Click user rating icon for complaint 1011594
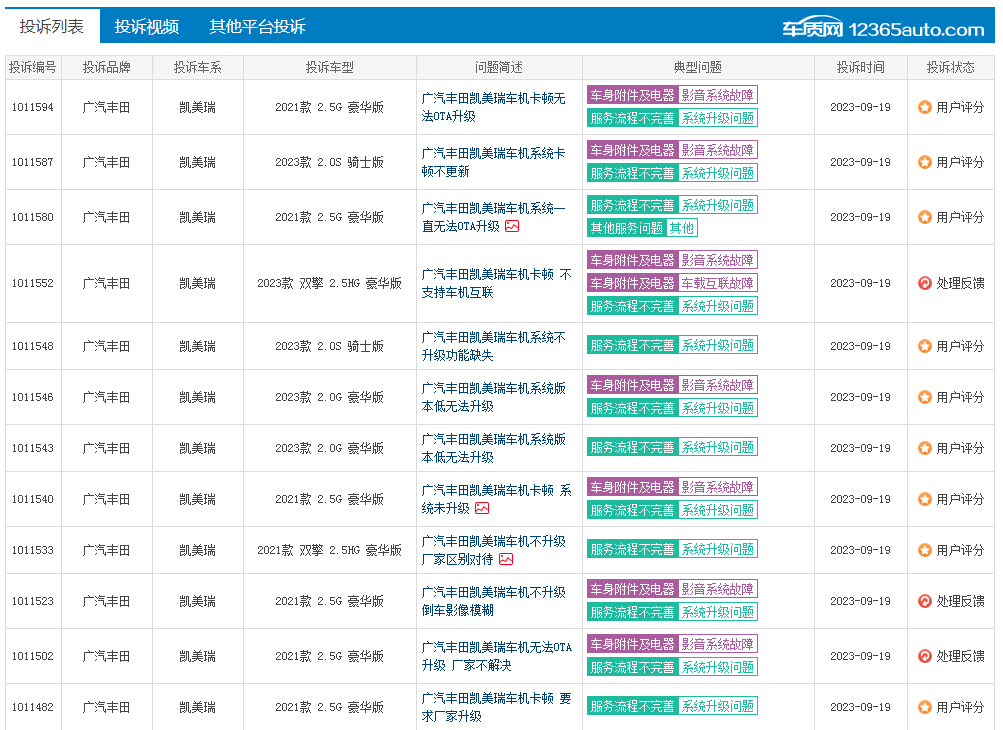The image size is (1003, 730). 924,107
